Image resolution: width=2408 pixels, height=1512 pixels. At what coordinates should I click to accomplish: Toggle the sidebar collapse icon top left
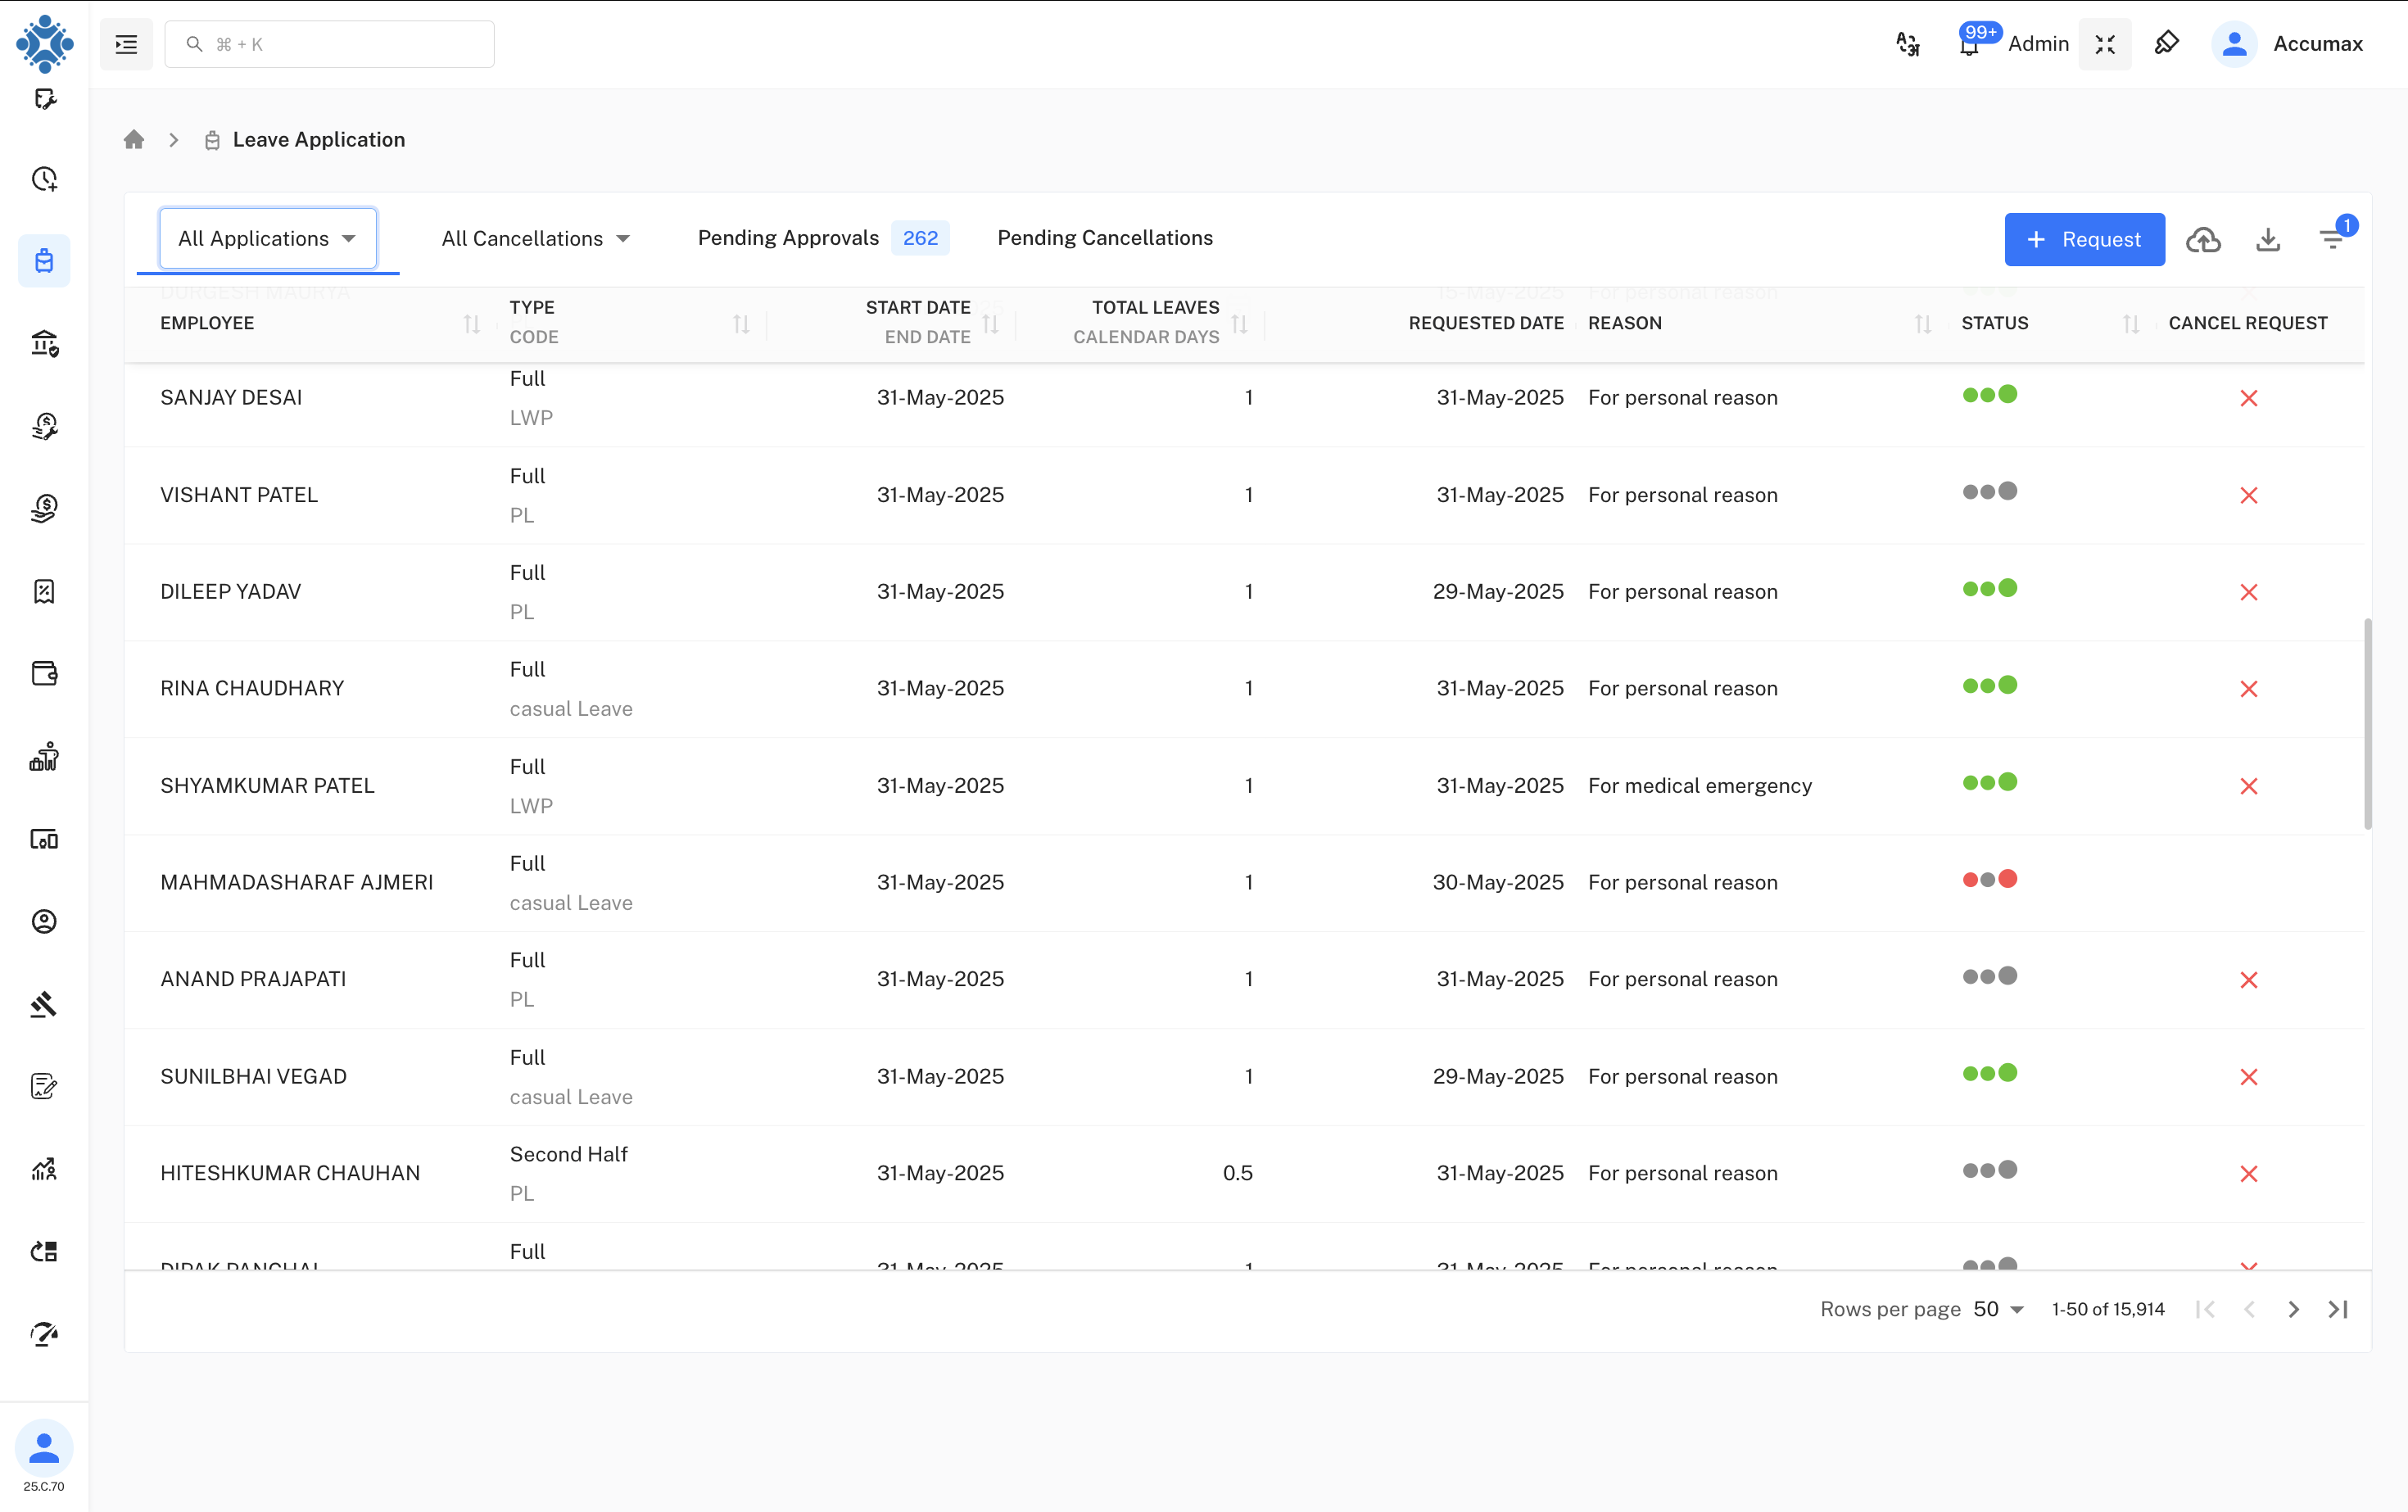[127, 44]
